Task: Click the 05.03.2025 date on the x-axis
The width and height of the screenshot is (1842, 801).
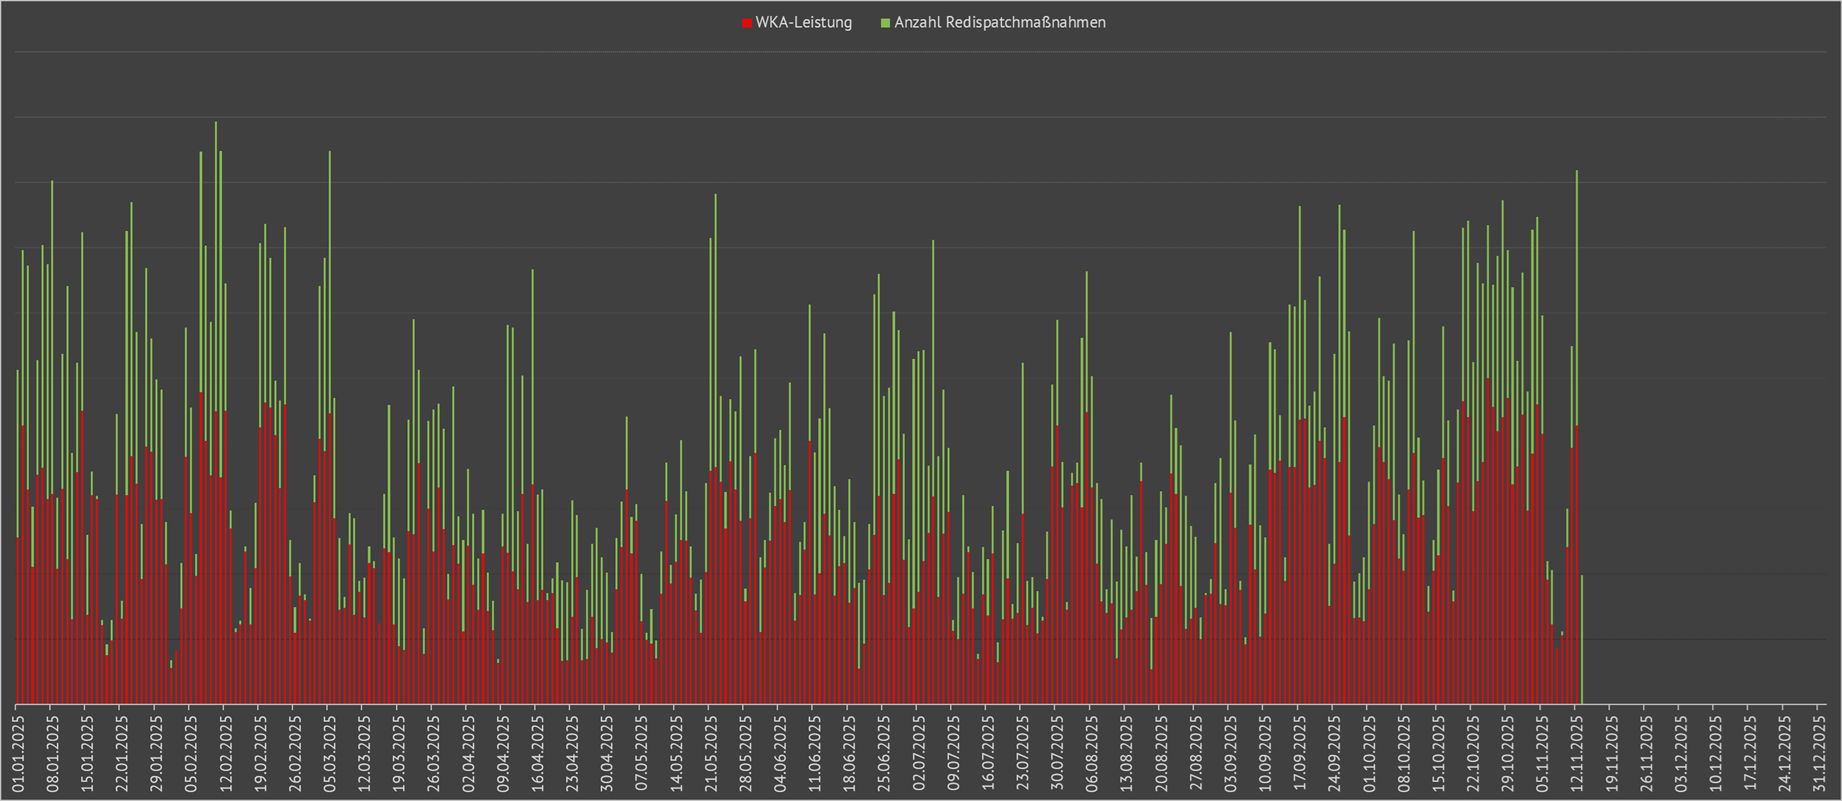Action: coord(328,751)
